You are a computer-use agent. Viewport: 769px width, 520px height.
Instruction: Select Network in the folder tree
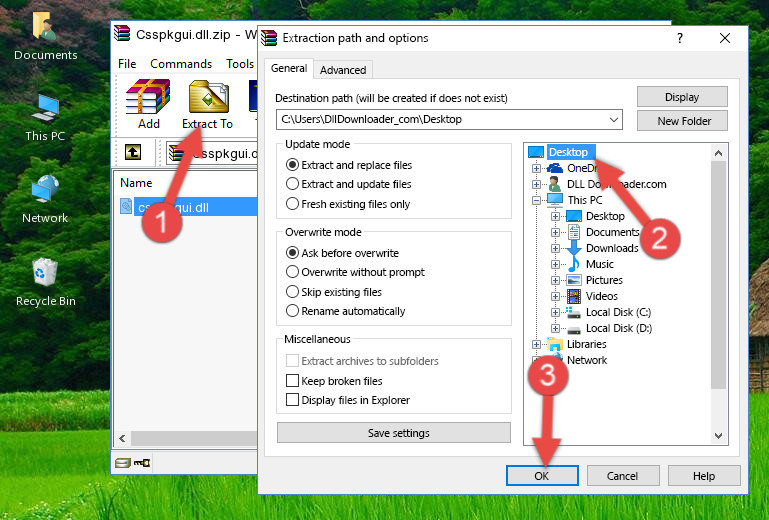pos(587,360)
